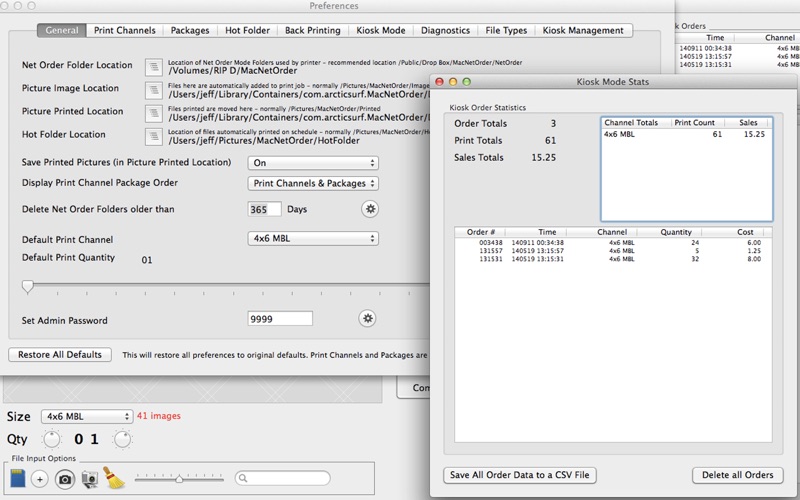Switch to the Print Channels tab

pos(124,30)
